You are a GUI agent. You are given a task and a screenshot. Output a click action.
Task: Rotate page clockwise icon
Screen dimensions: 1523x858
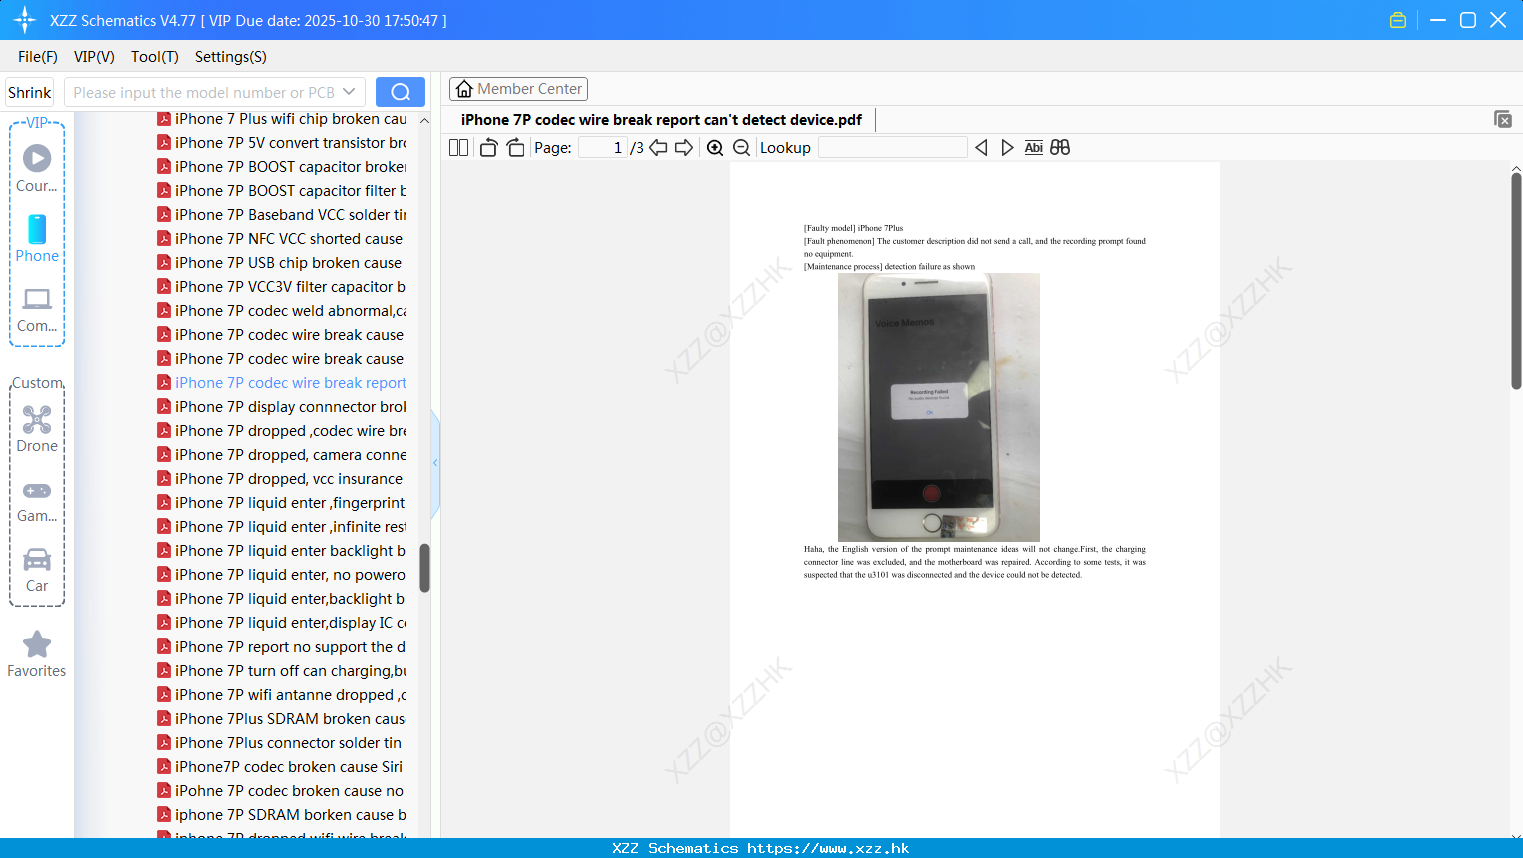coord(515,147)
